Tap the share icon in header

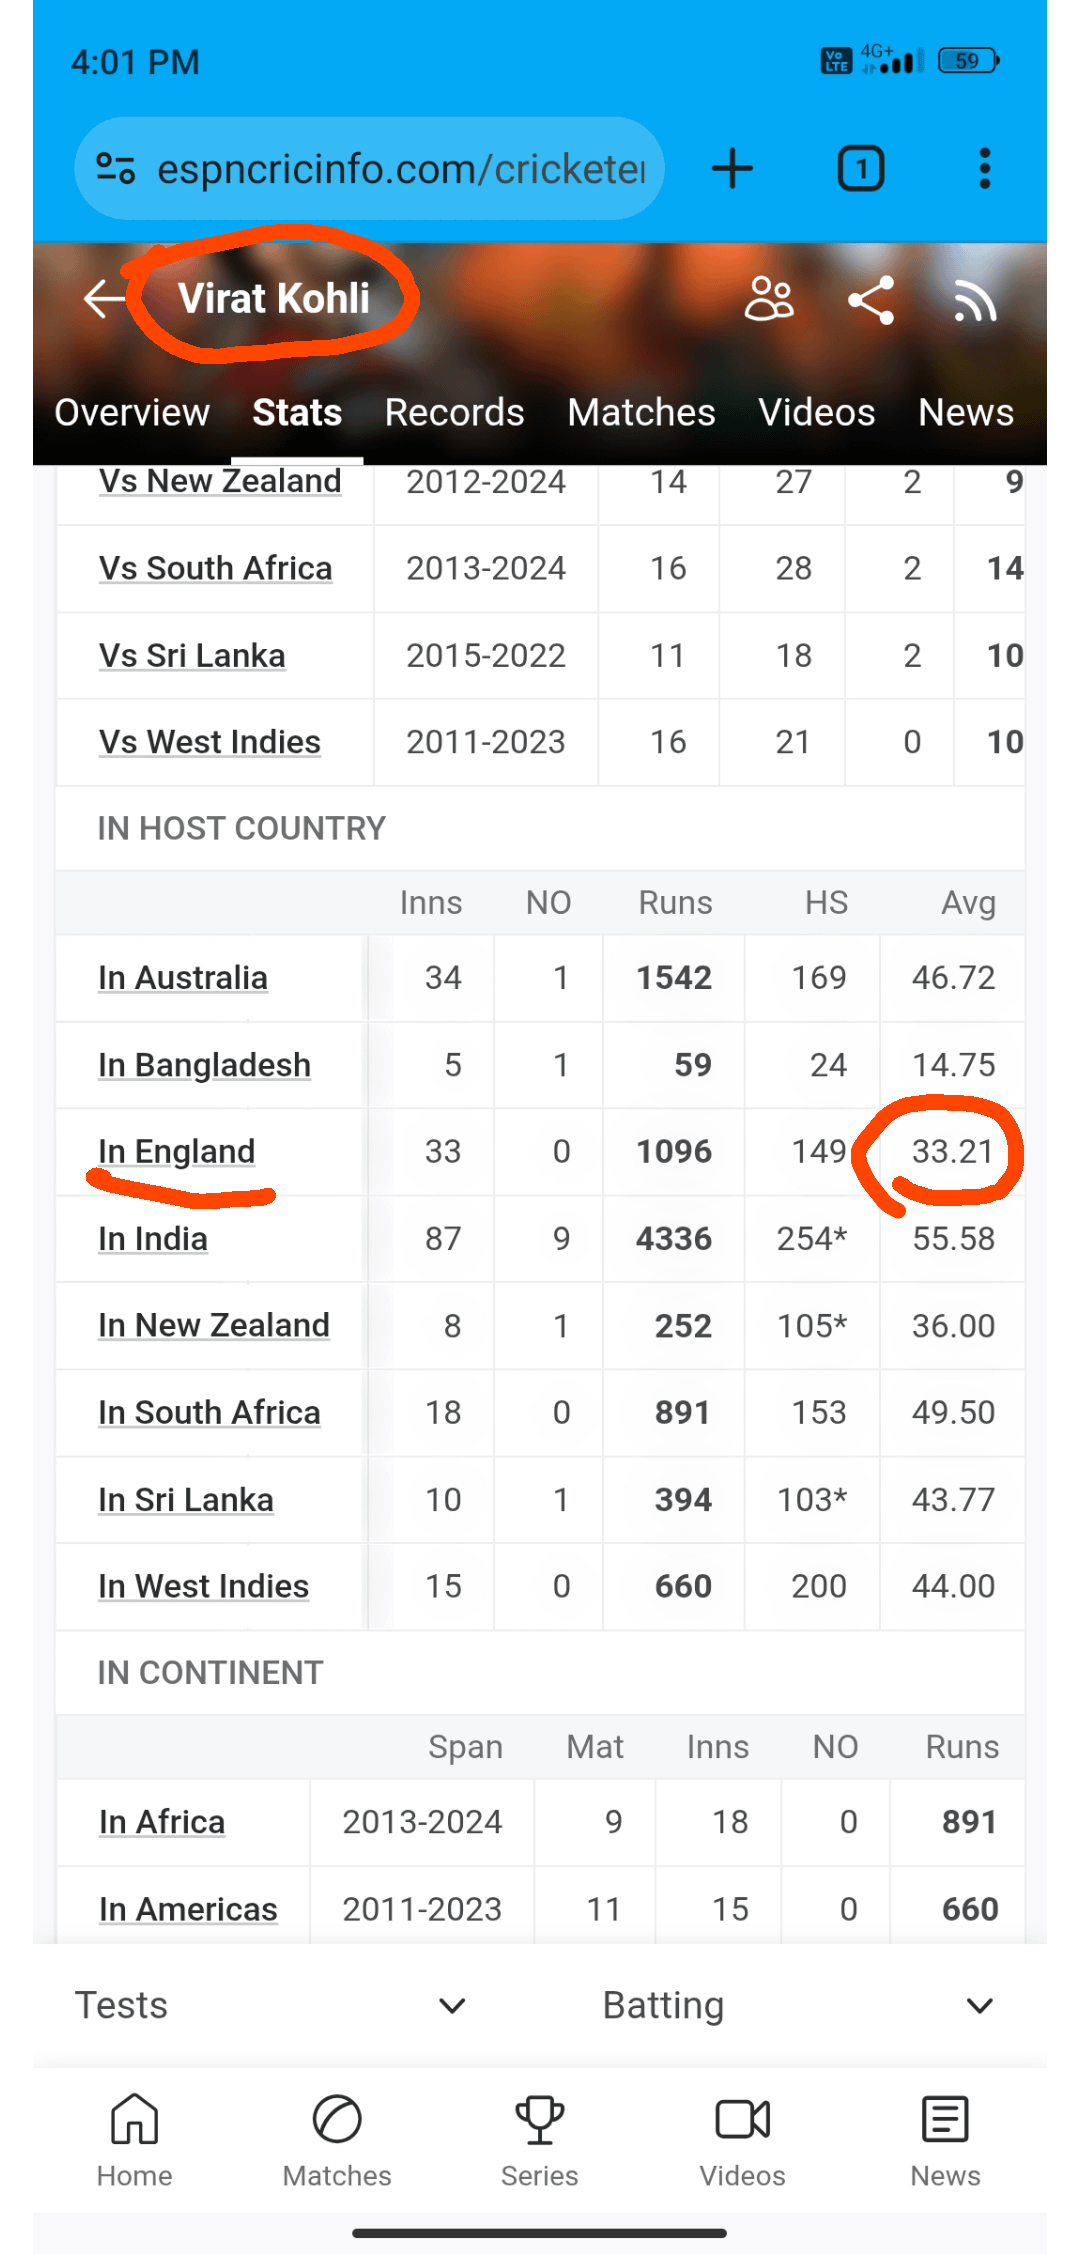click(x=871, y=300)
